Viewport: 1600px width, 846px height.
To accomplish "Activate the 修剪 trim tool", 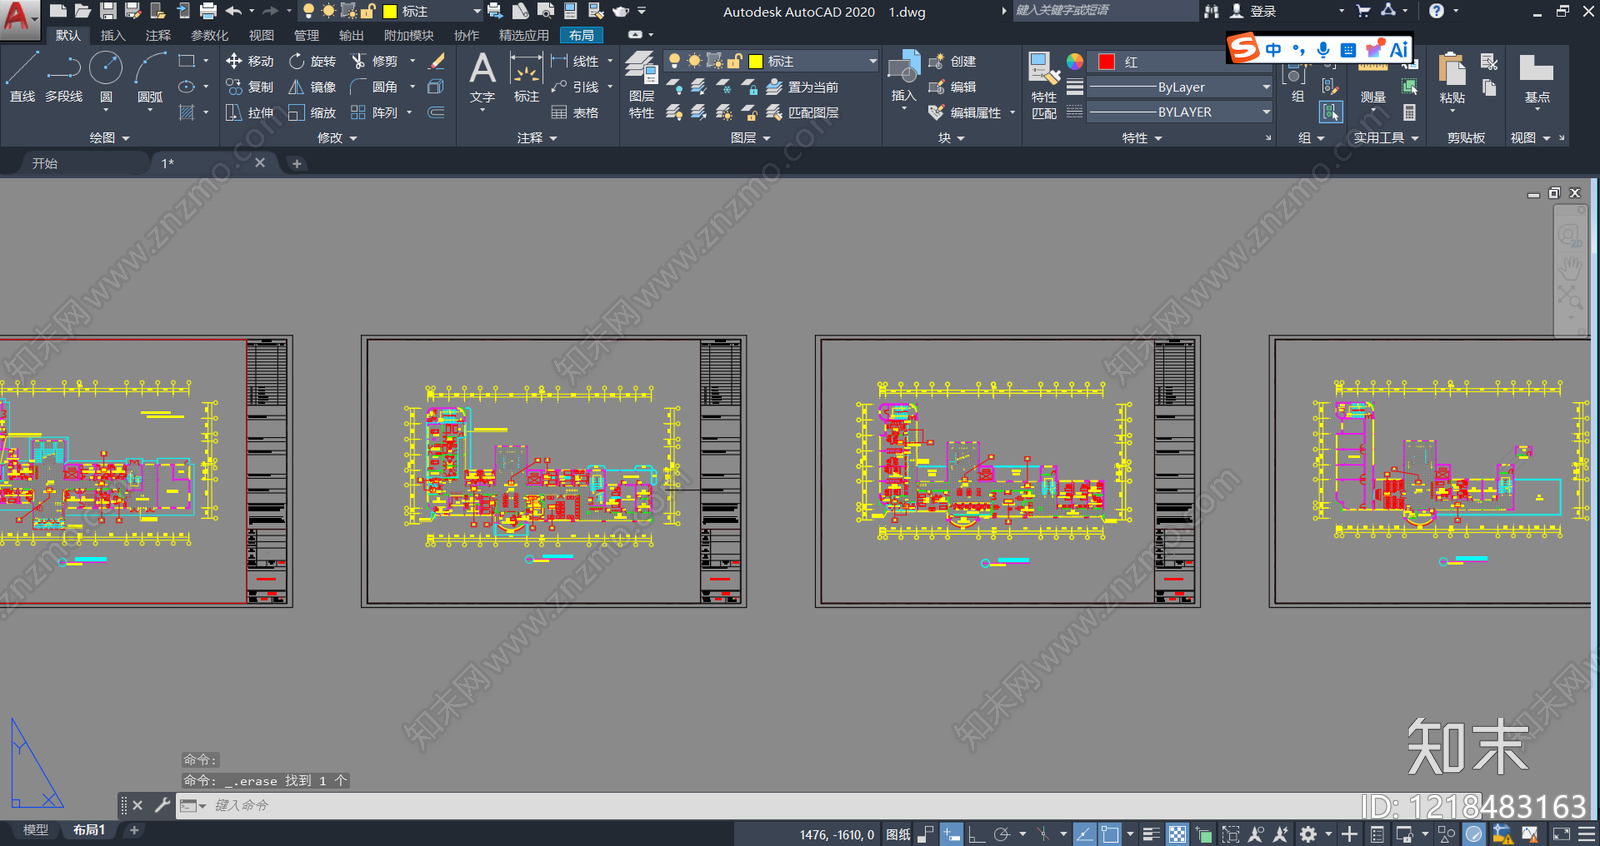I will tap(374, 61).
